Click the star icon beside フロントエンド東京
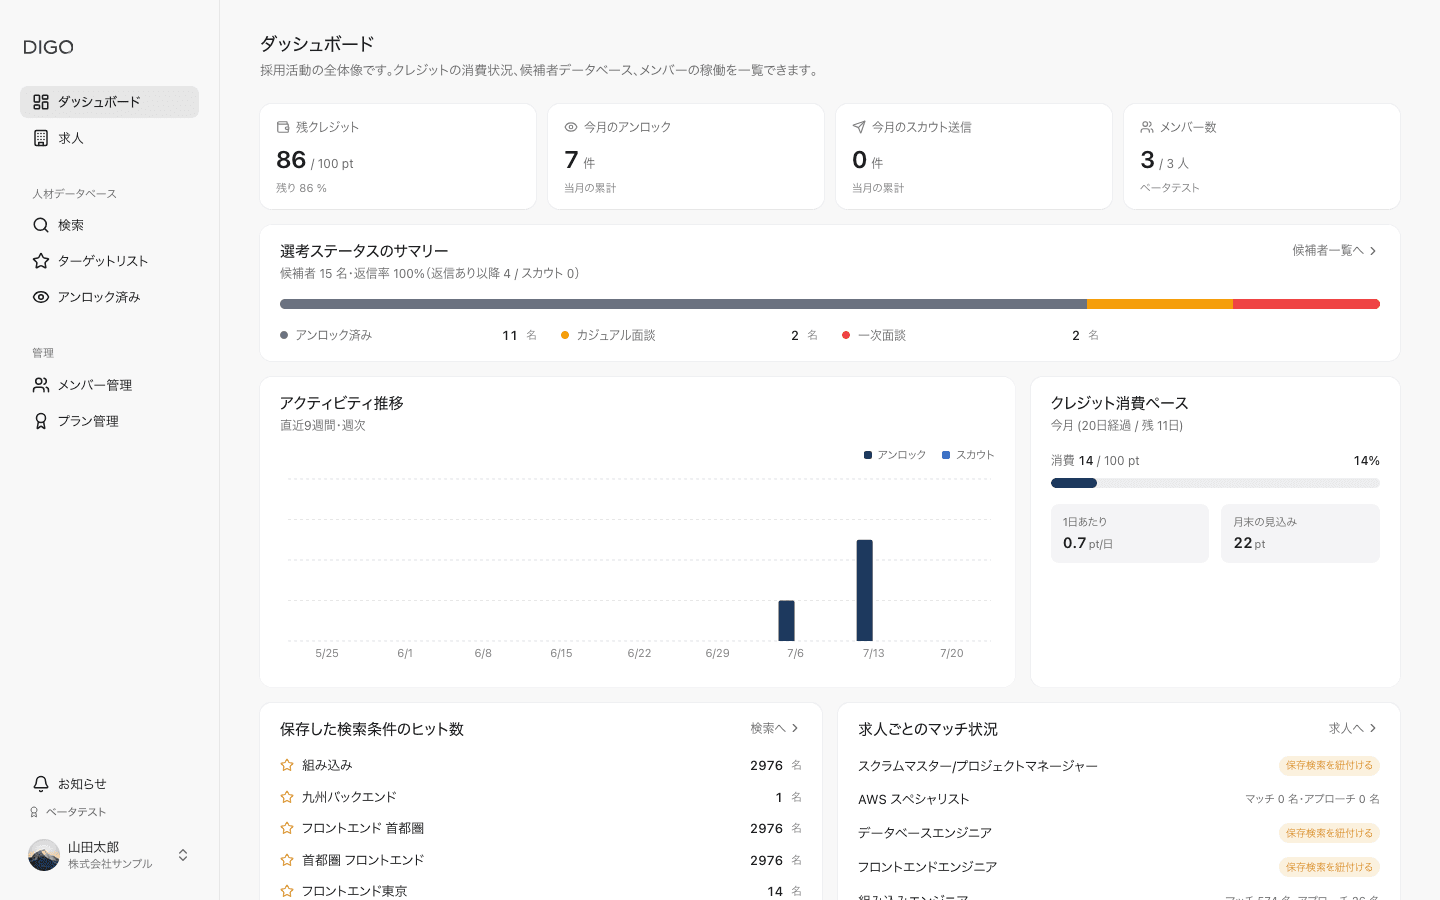 pos(287,891)
